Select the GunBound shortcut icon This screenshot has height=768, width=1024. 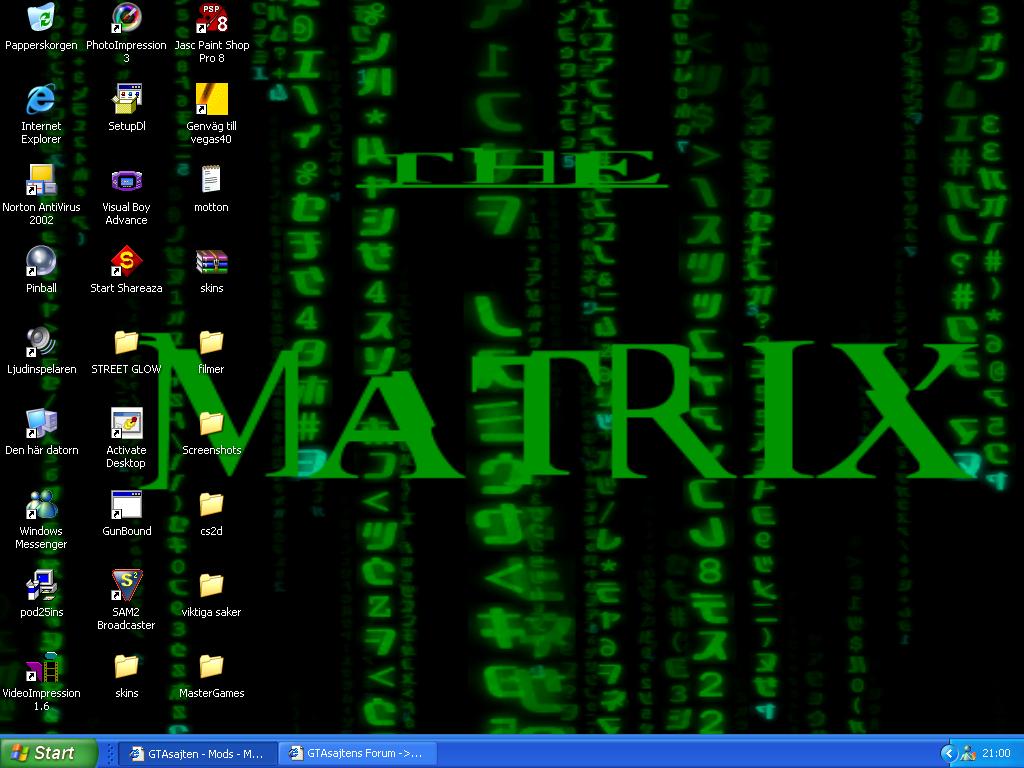[126, 504]
